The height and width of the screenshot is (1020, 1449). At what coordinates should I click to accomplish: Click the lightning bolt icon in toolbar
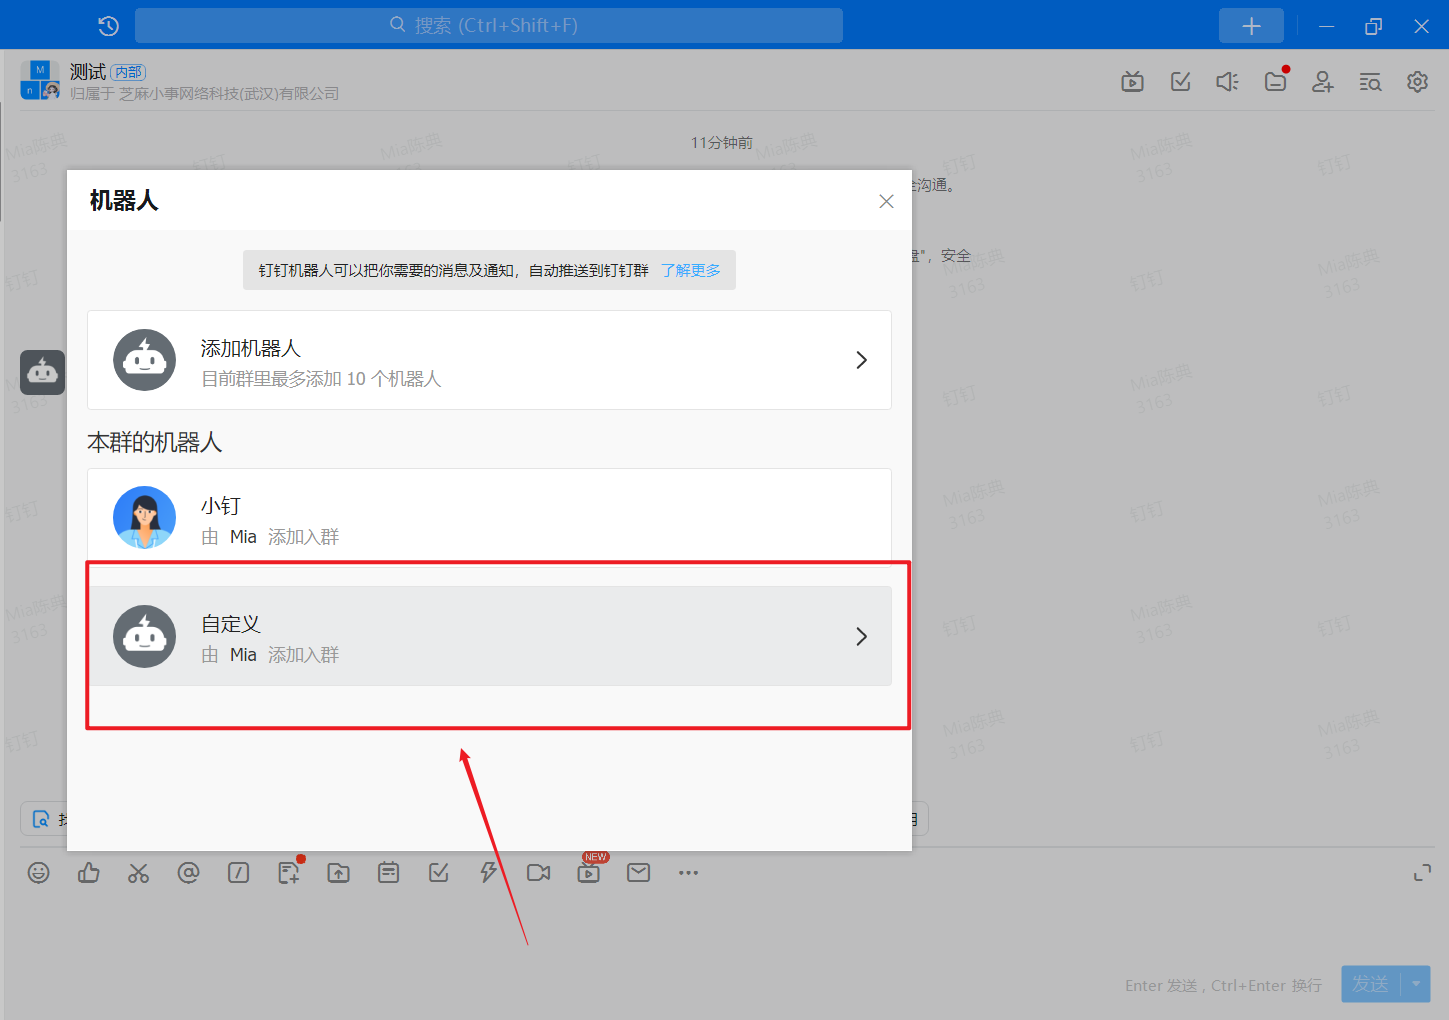point(489,873)
